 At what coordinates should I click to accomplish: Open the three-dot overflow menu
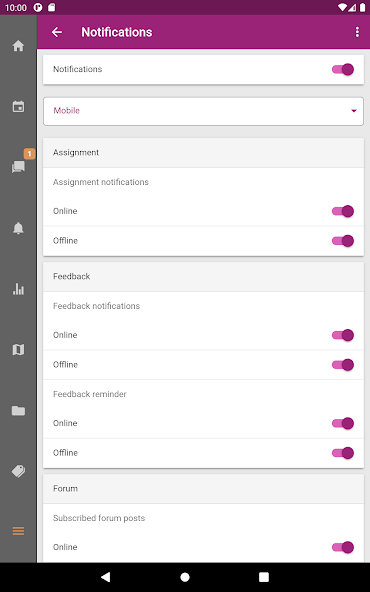point(357,32)
